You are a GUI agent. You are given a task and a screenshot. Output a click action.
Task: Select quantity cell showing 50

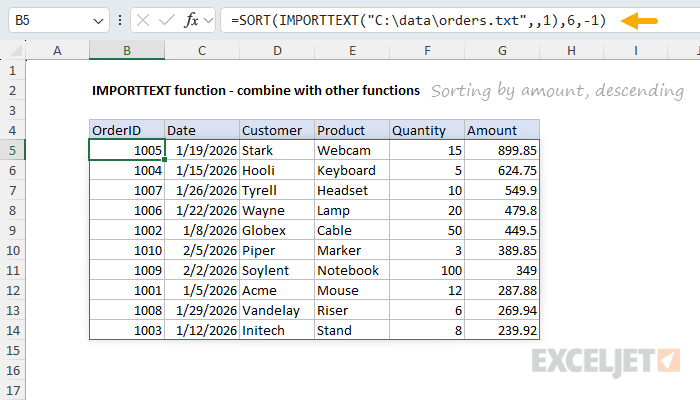click(x=427, y=230)
